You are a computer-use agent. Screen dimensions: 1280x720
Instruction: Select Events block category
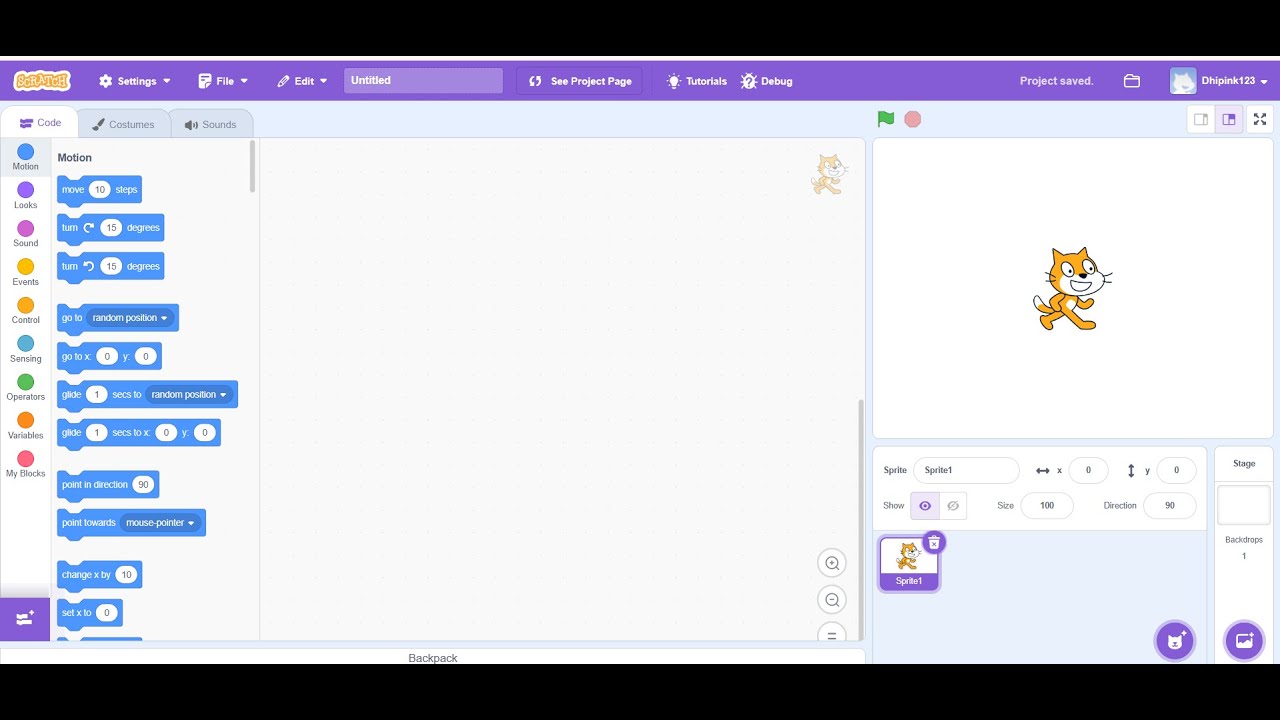click(x=26, y=272)
